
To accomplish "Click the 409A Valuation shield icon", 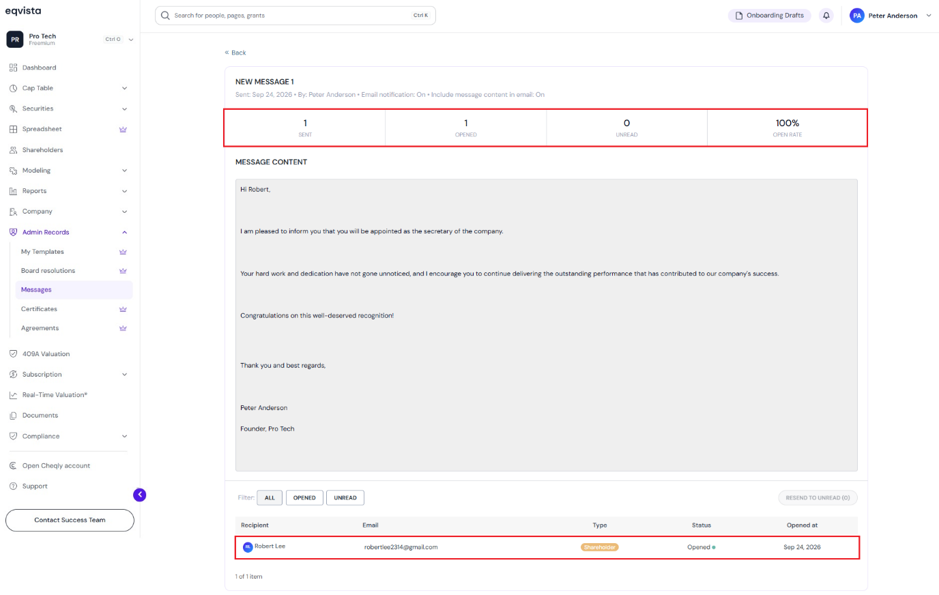I will [x=13, y=354].
